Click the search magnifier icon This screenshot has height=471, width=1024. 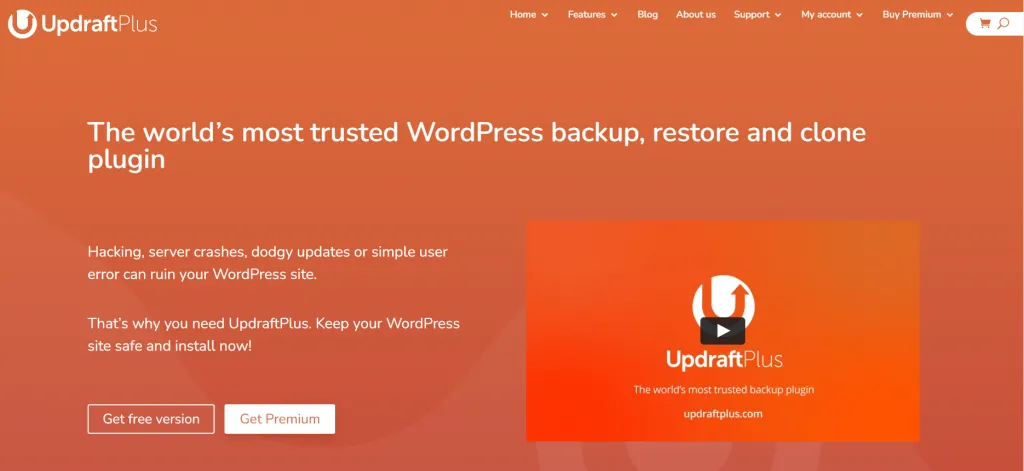[1004, 24]
